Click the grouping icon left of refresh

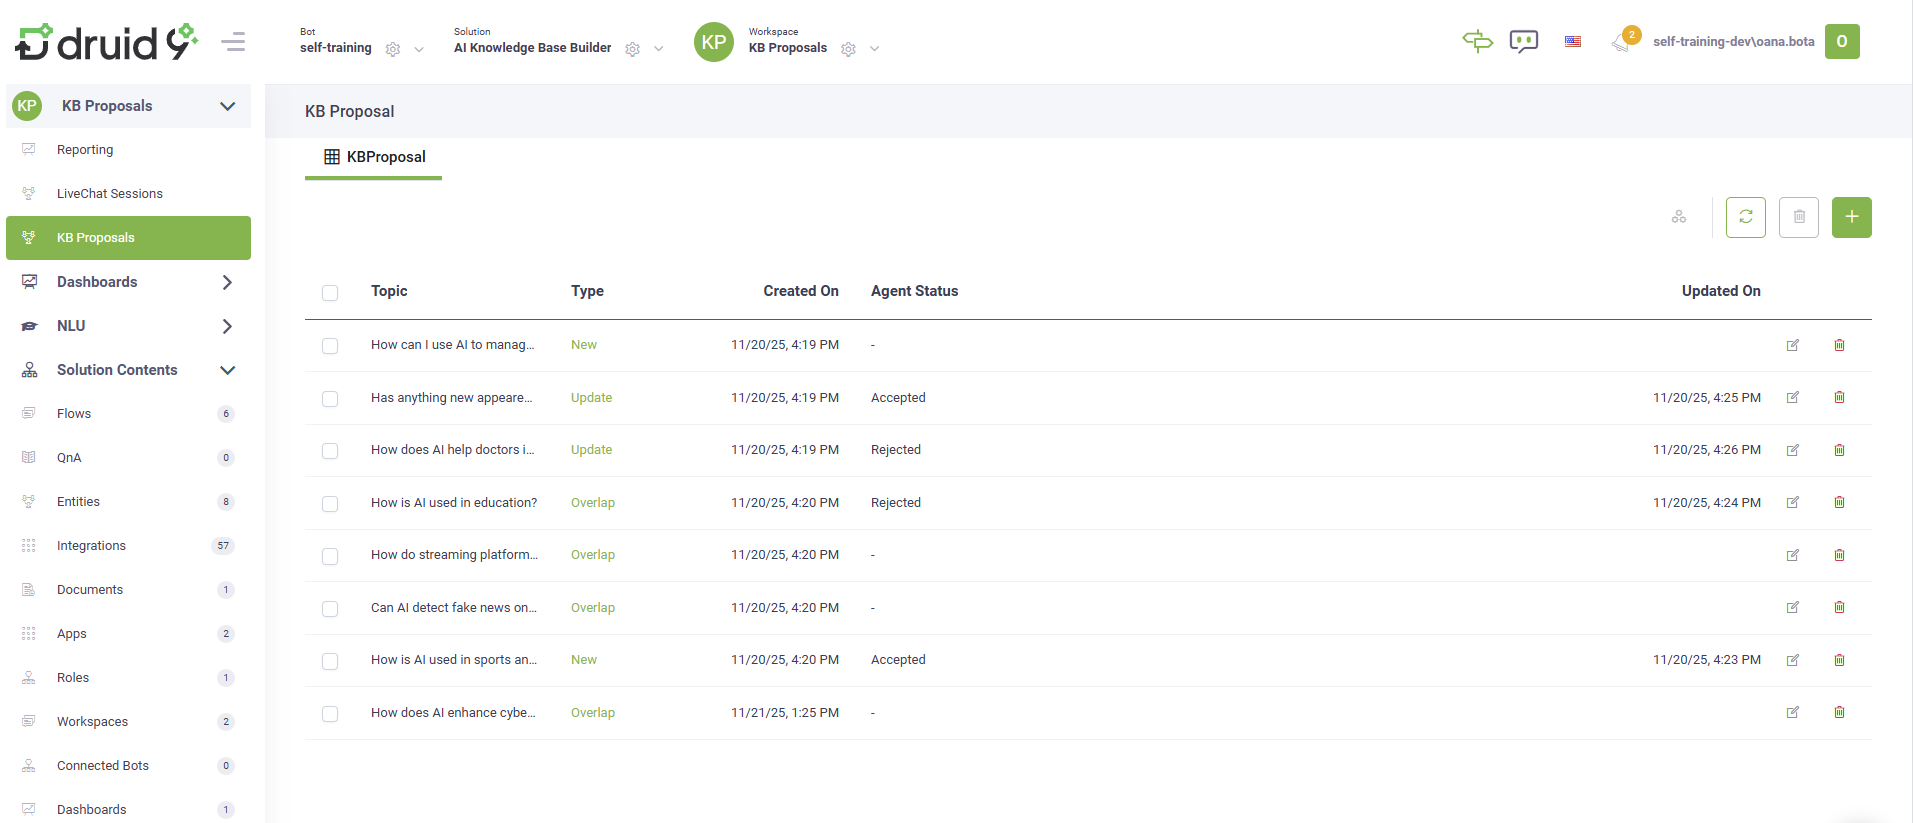1679,217
